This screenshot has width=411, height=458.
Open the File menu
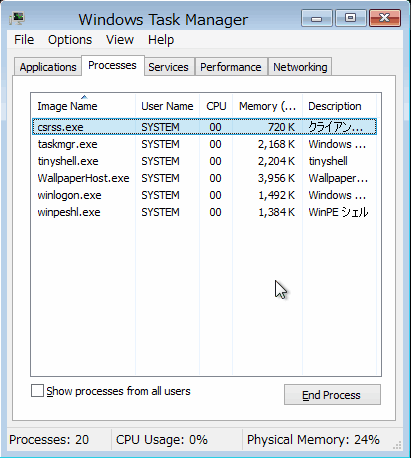pos(24,40)
